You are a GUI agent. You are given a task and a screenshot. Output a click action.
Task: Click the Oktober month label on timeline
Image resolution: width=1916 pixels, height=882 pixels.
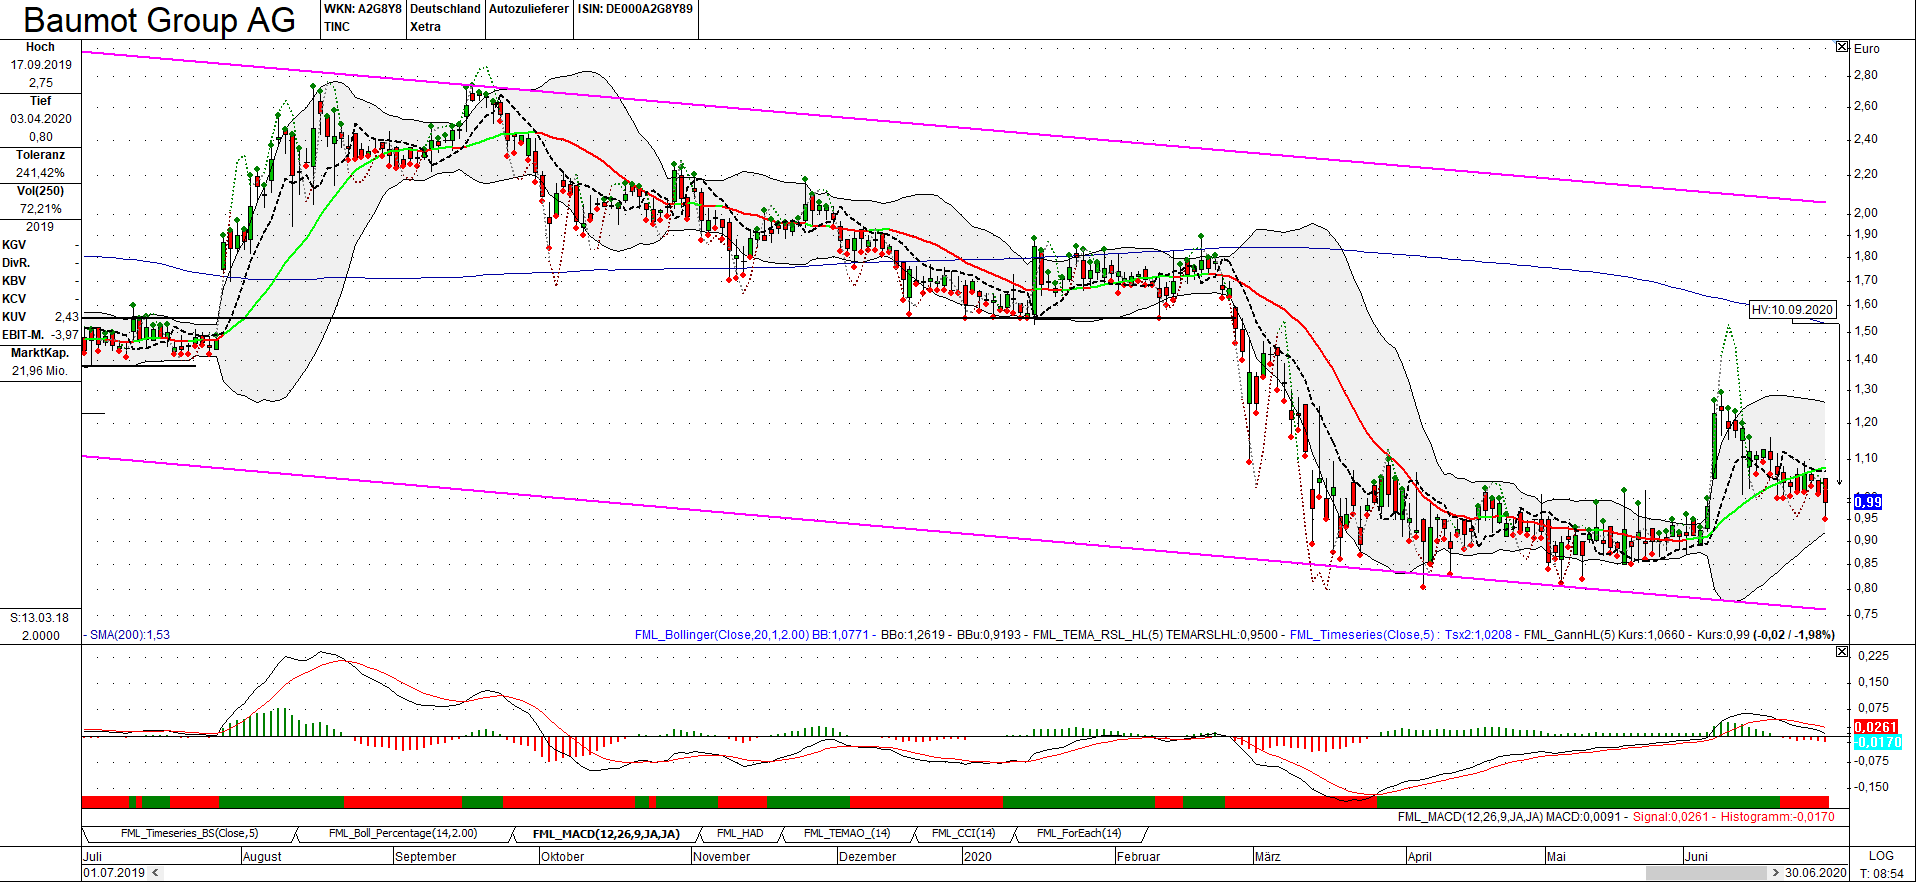point(562,857)
